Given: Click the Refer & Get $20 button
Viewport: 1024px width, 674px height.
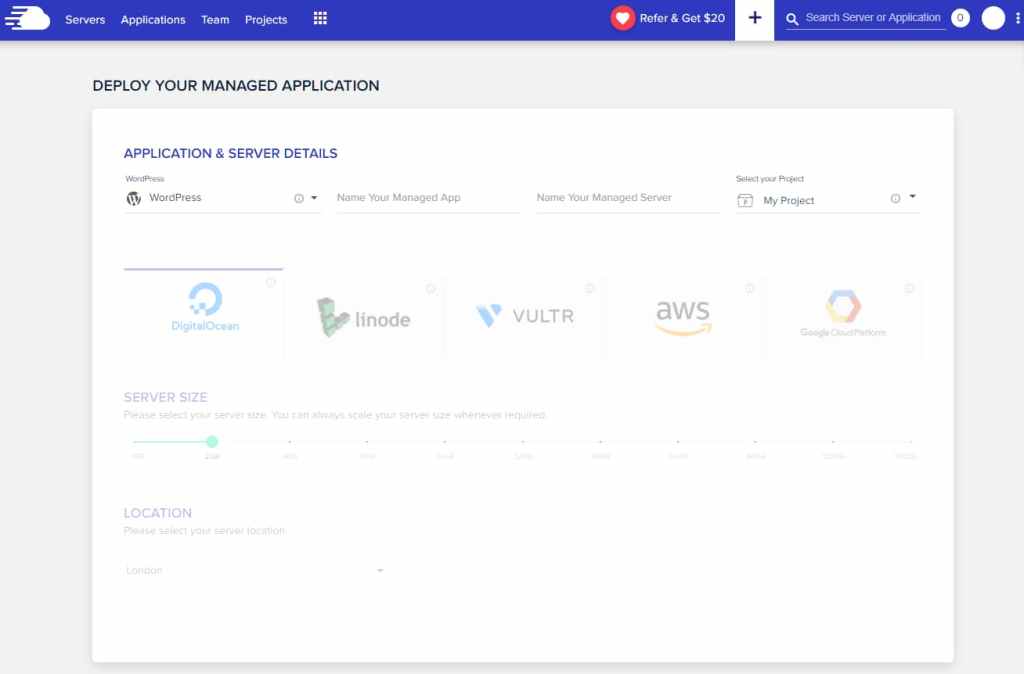Looking at the screenshot, I should [x=668, y=17].
